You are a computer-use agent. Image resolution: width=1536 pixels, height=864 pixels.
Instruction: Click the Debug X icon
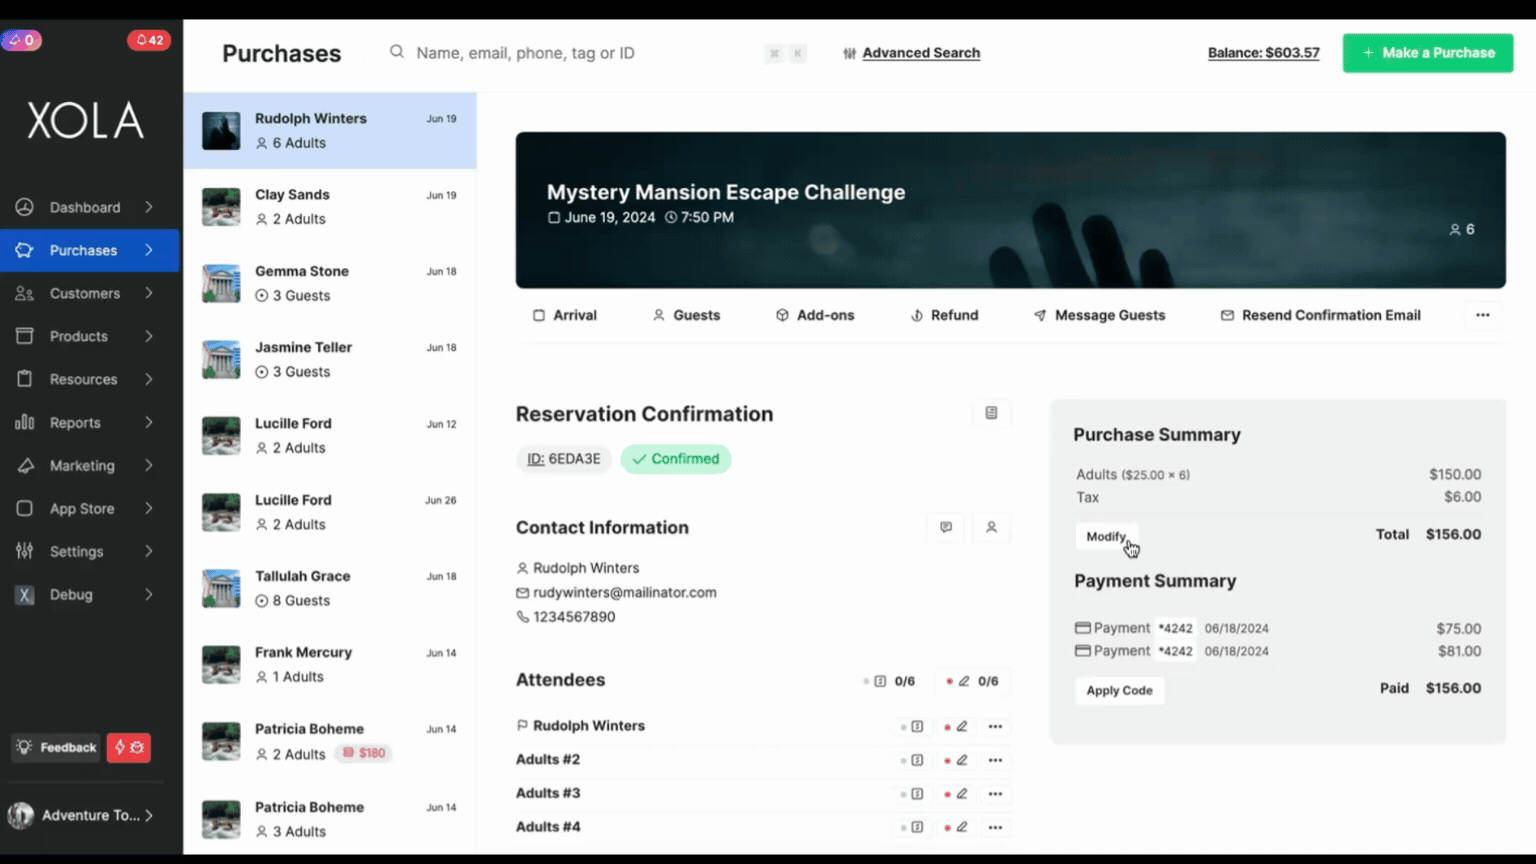[x=25, y=594]
